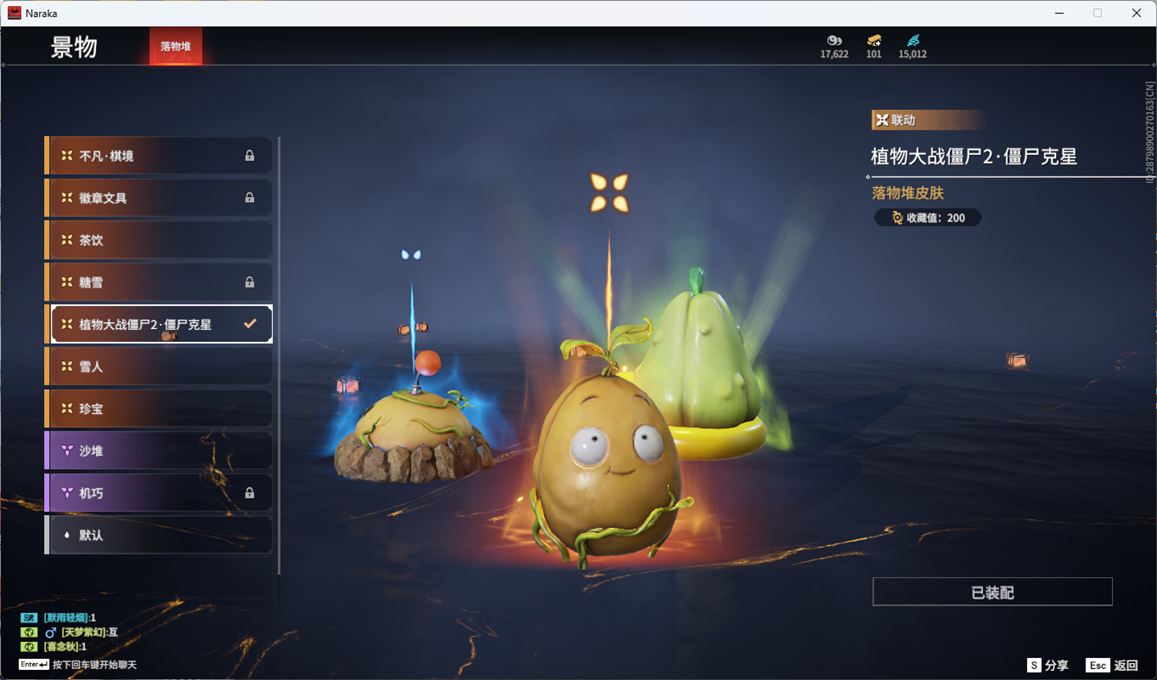1157x680 pixels.
Task: Pick the 默认 default skin
Action: coord(158,535)
